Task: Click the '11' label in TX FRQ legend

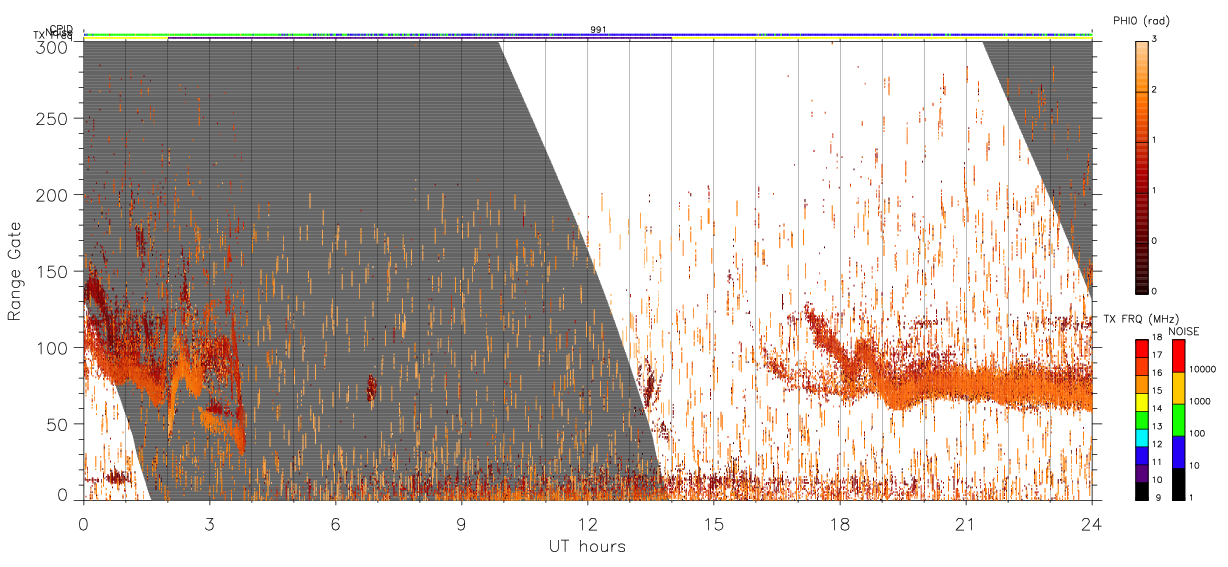Action: 1157,462
